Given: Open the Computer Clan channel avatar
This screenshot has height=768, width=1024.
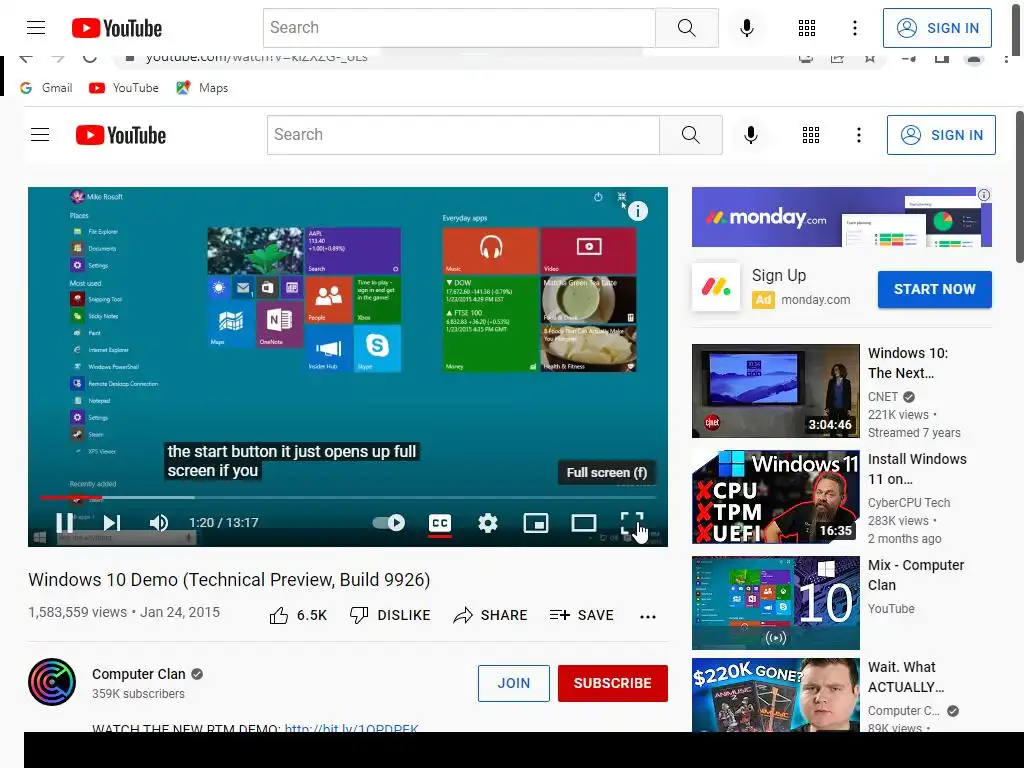Looking at the screenshot, I should click(x=52, y=682).
